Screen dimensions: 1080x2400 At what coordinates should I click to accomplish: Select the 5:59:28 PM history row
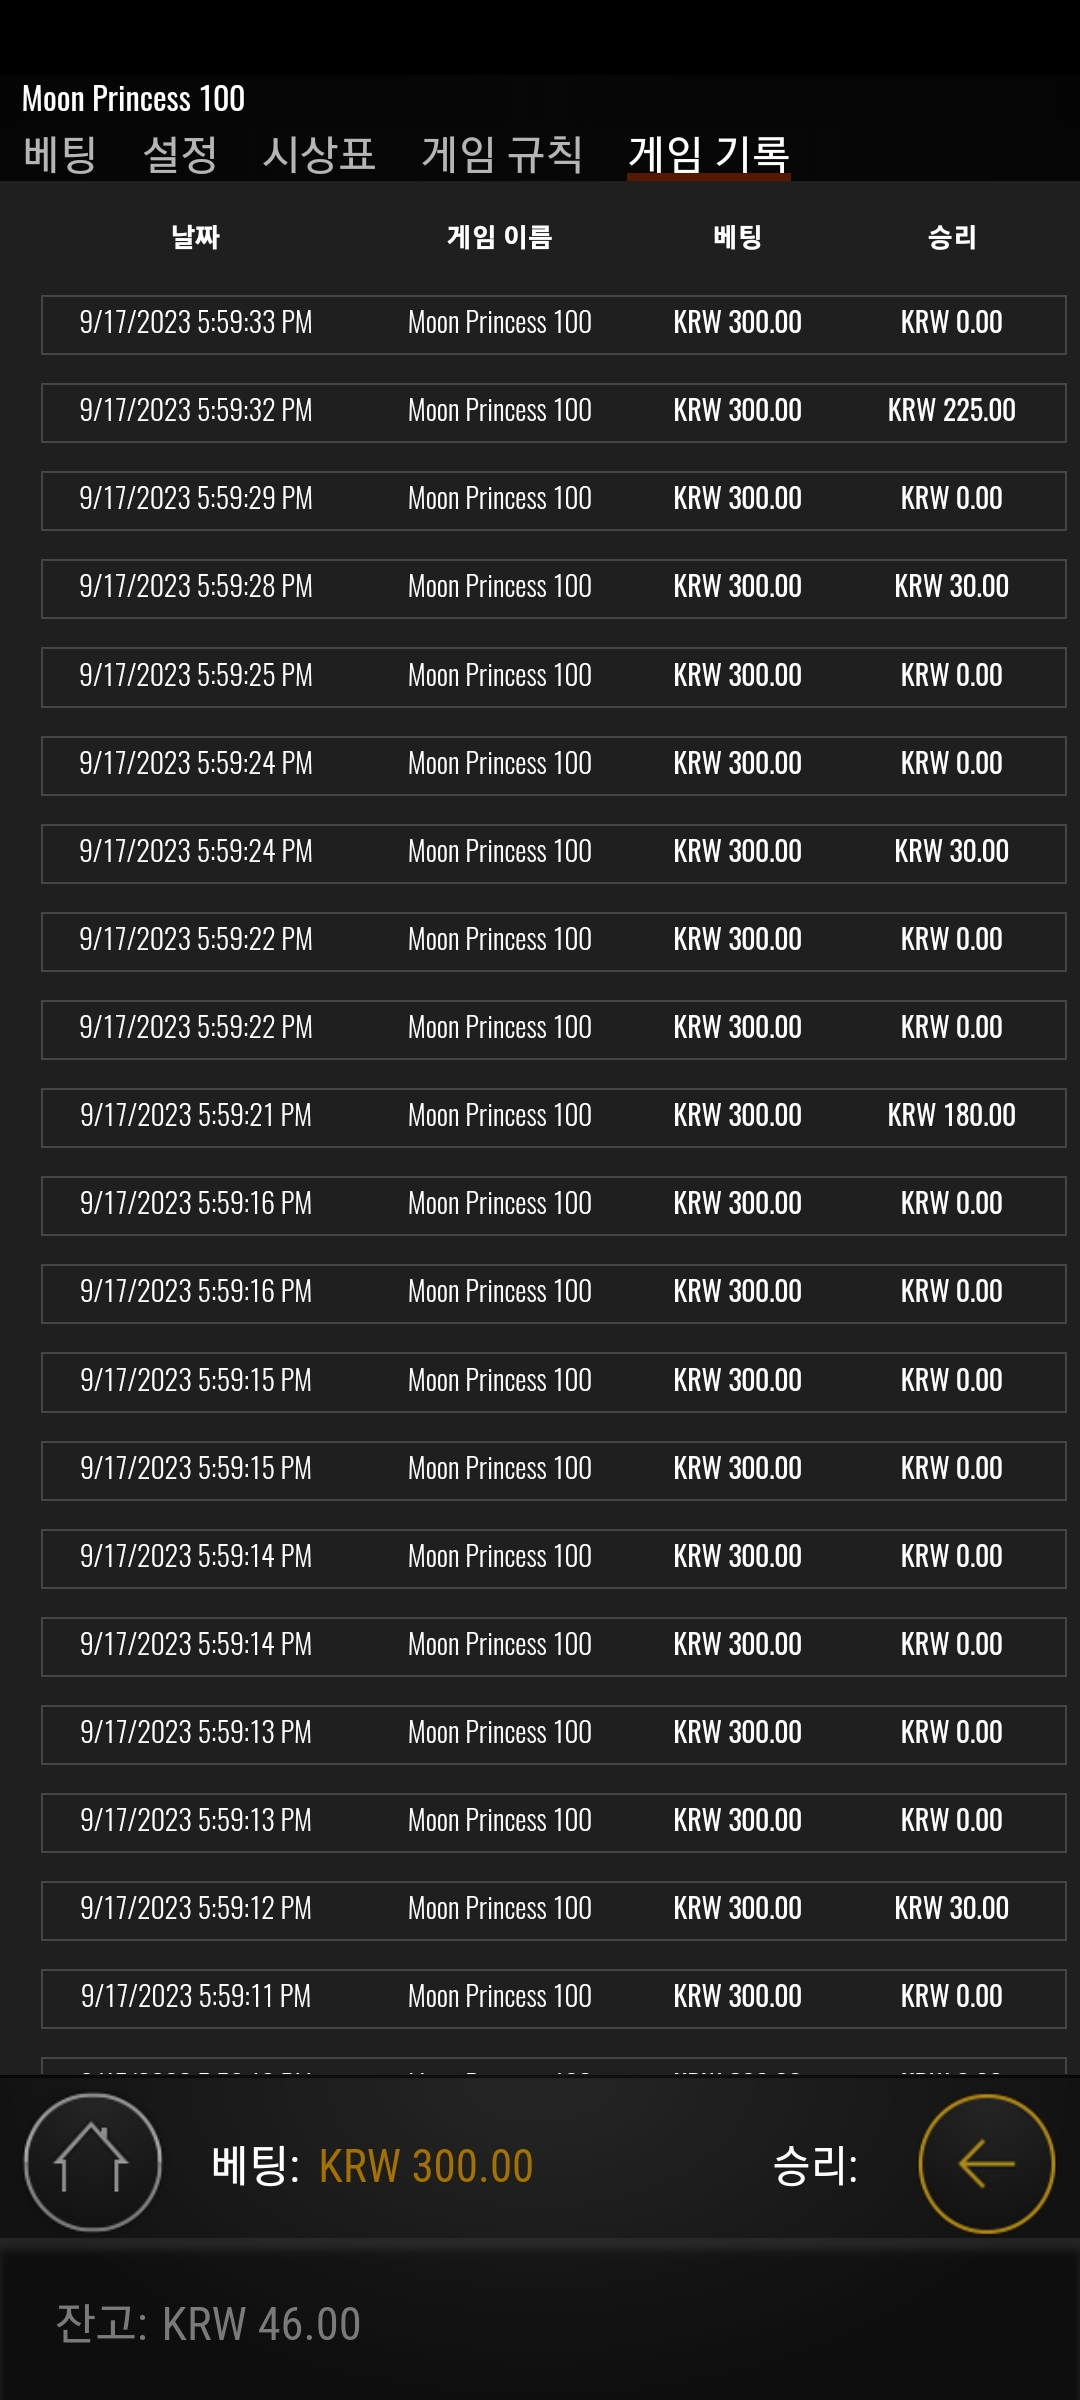pyautogui.click(x=553, y=588)
